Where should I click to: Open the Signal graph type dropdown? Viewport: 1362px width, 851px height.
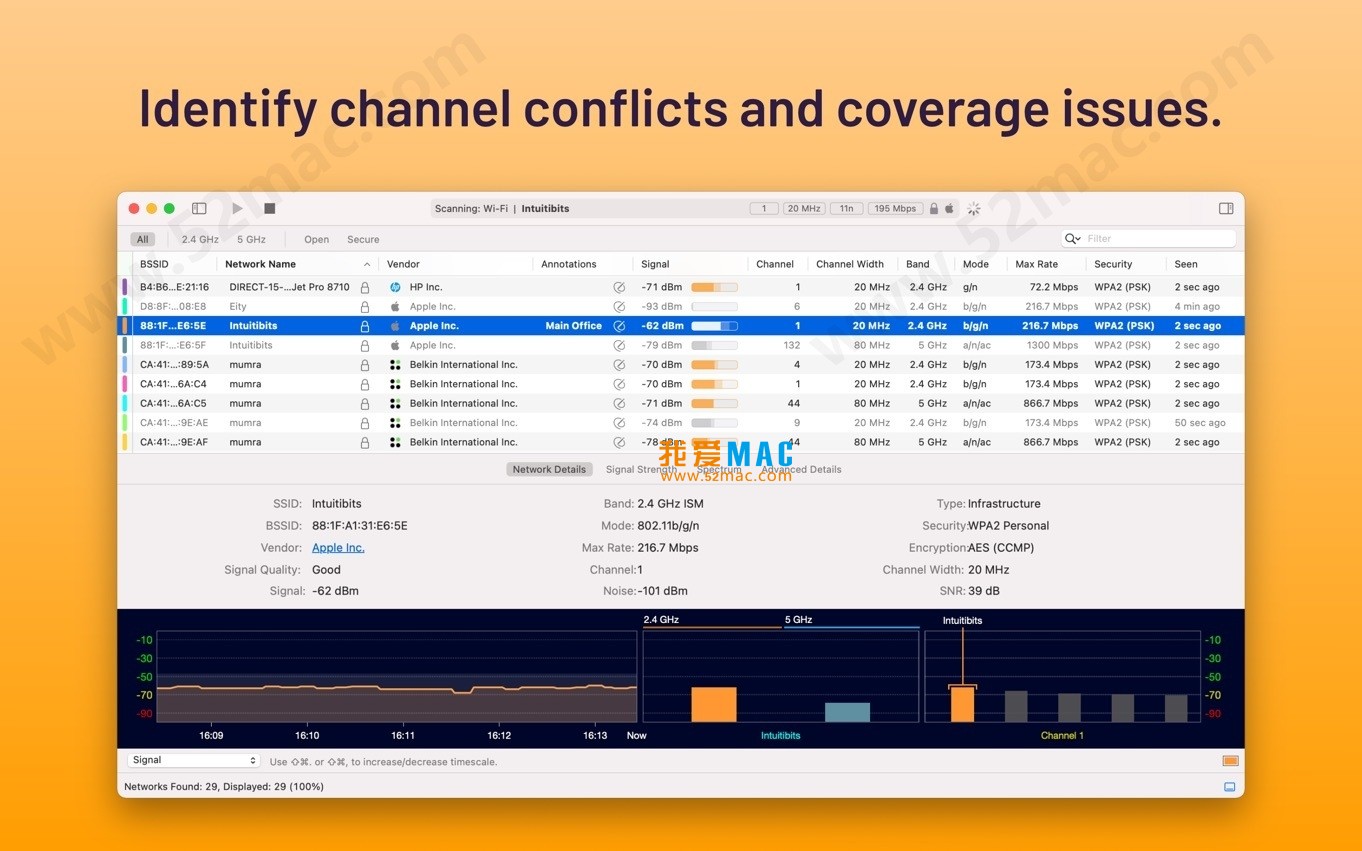click(x=194, y=761)
